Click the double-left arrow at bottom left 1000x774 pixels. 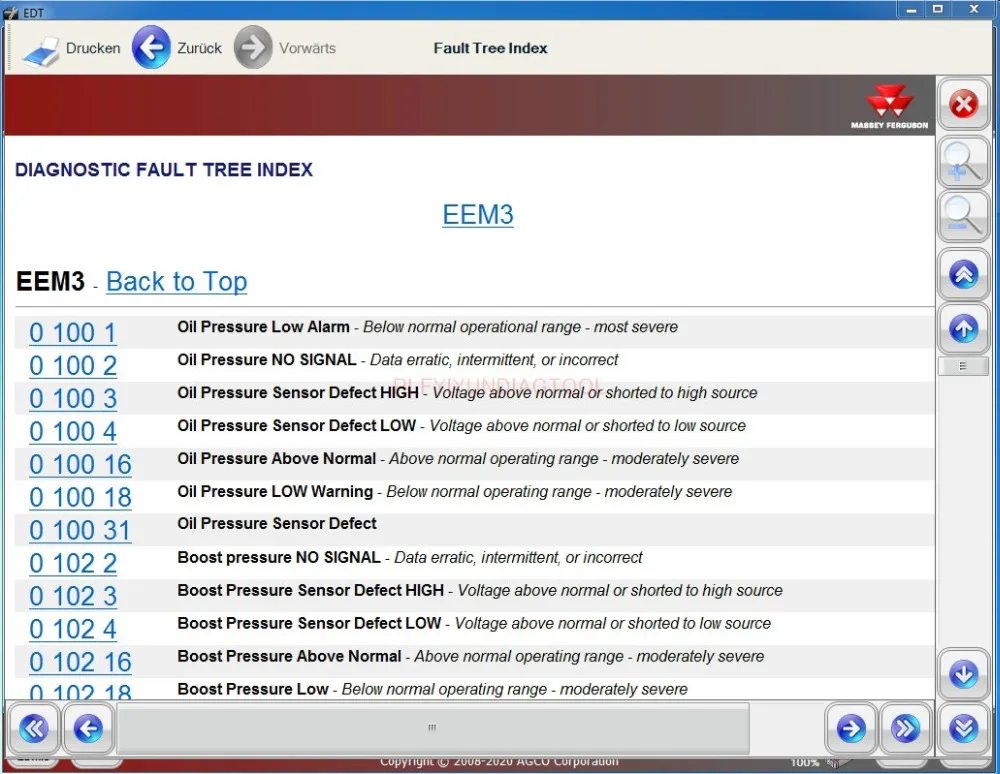[33, 730]
